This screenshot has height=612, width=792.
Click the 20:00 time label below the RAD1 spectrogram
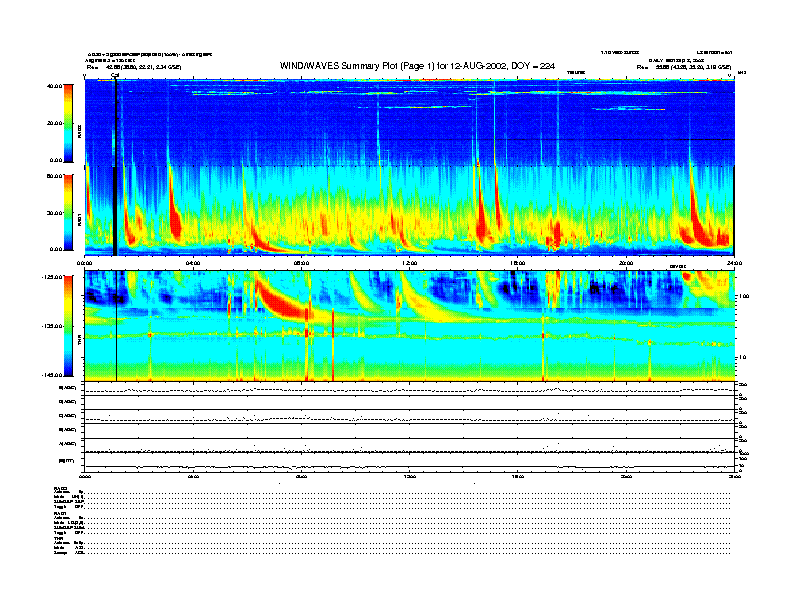coord(626,263)
